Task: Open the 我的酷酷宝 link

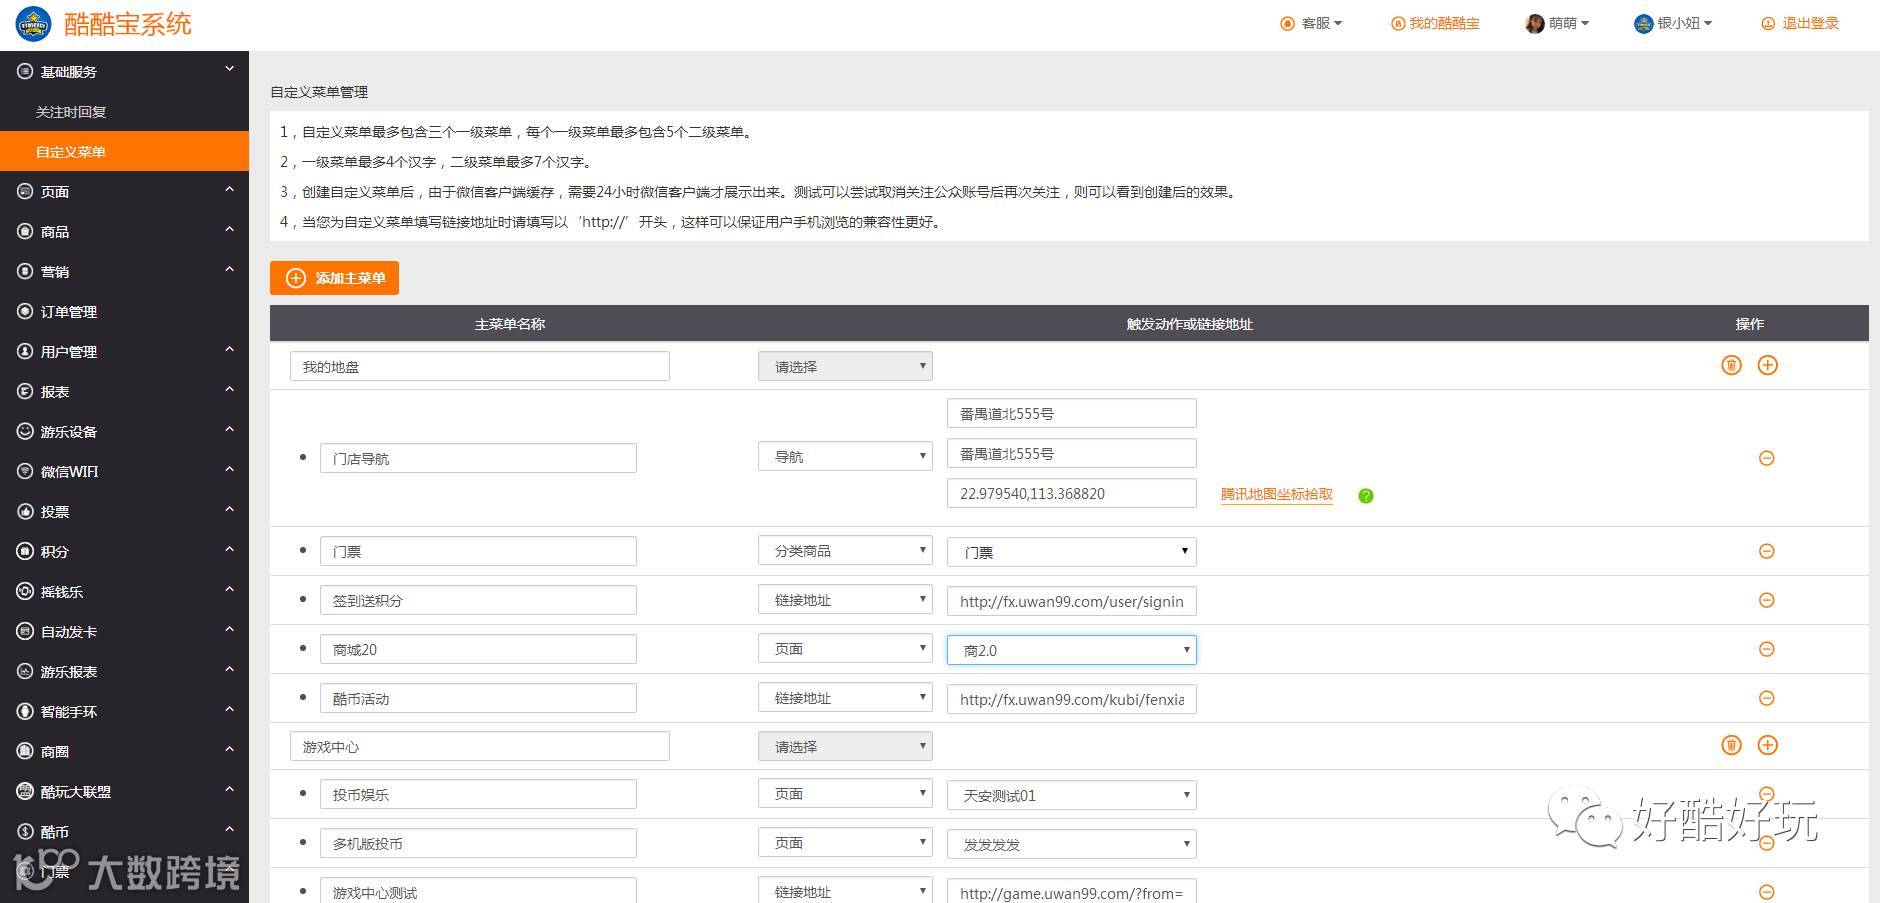Action: [1435, 24]
